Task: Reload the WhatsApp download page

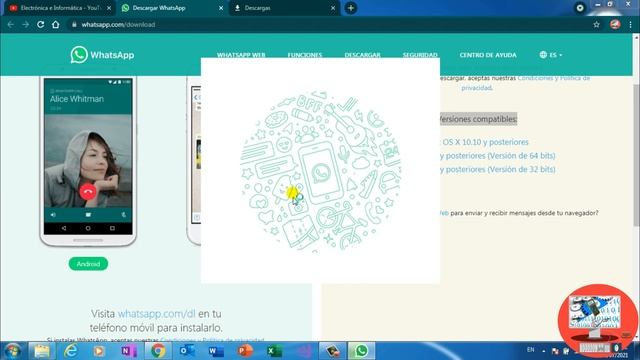Action: point(40,24)
